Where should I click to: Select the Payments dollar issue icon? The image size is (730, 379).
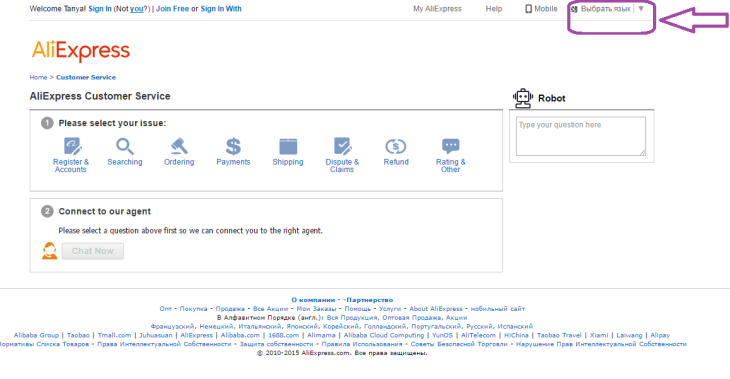tap(233, 146)
